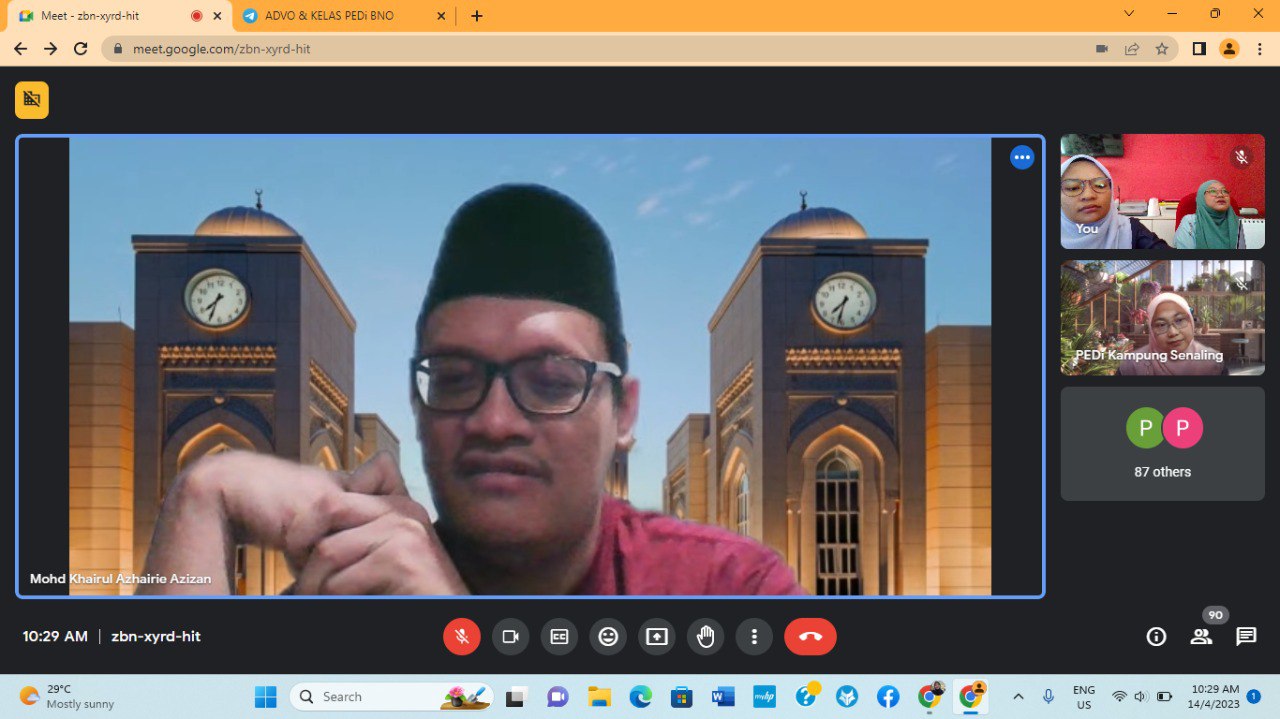Click the Mohd Khairul Azhairie Azizan name label
The height and width of the screenshot is (719, 1280).
tap(120, 579)
